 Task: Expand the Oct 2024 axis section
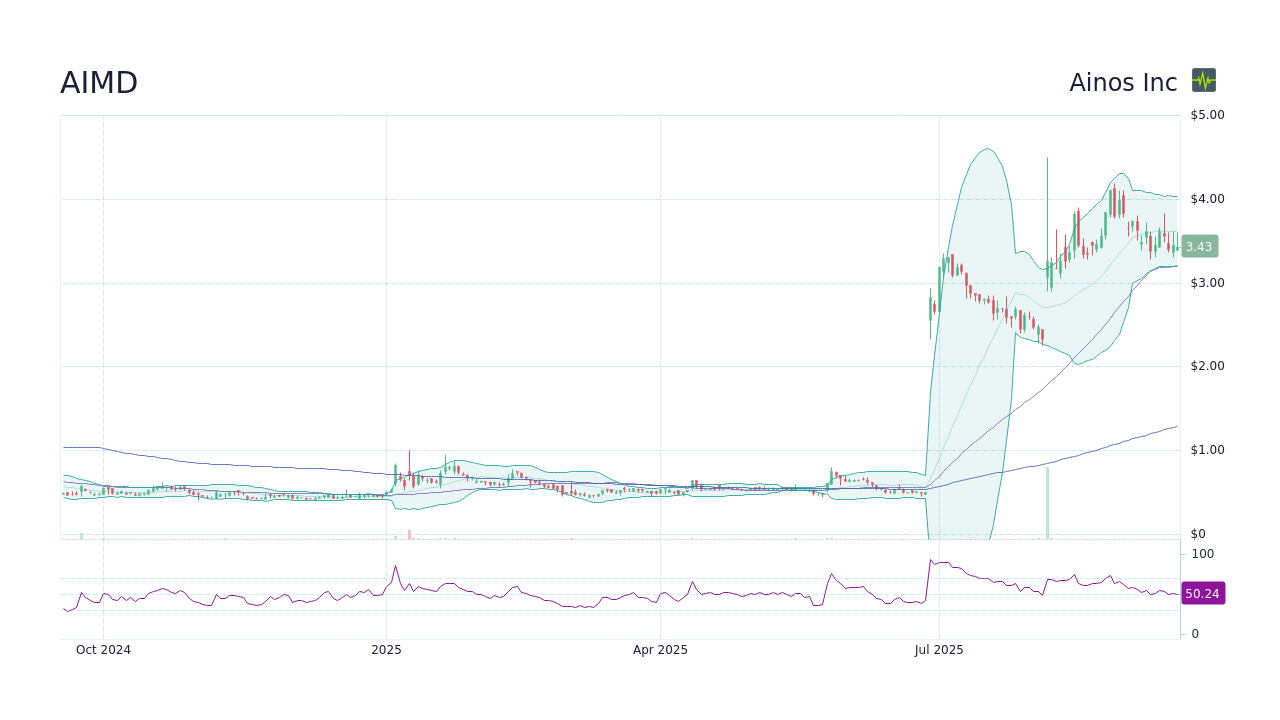[103, 650]
